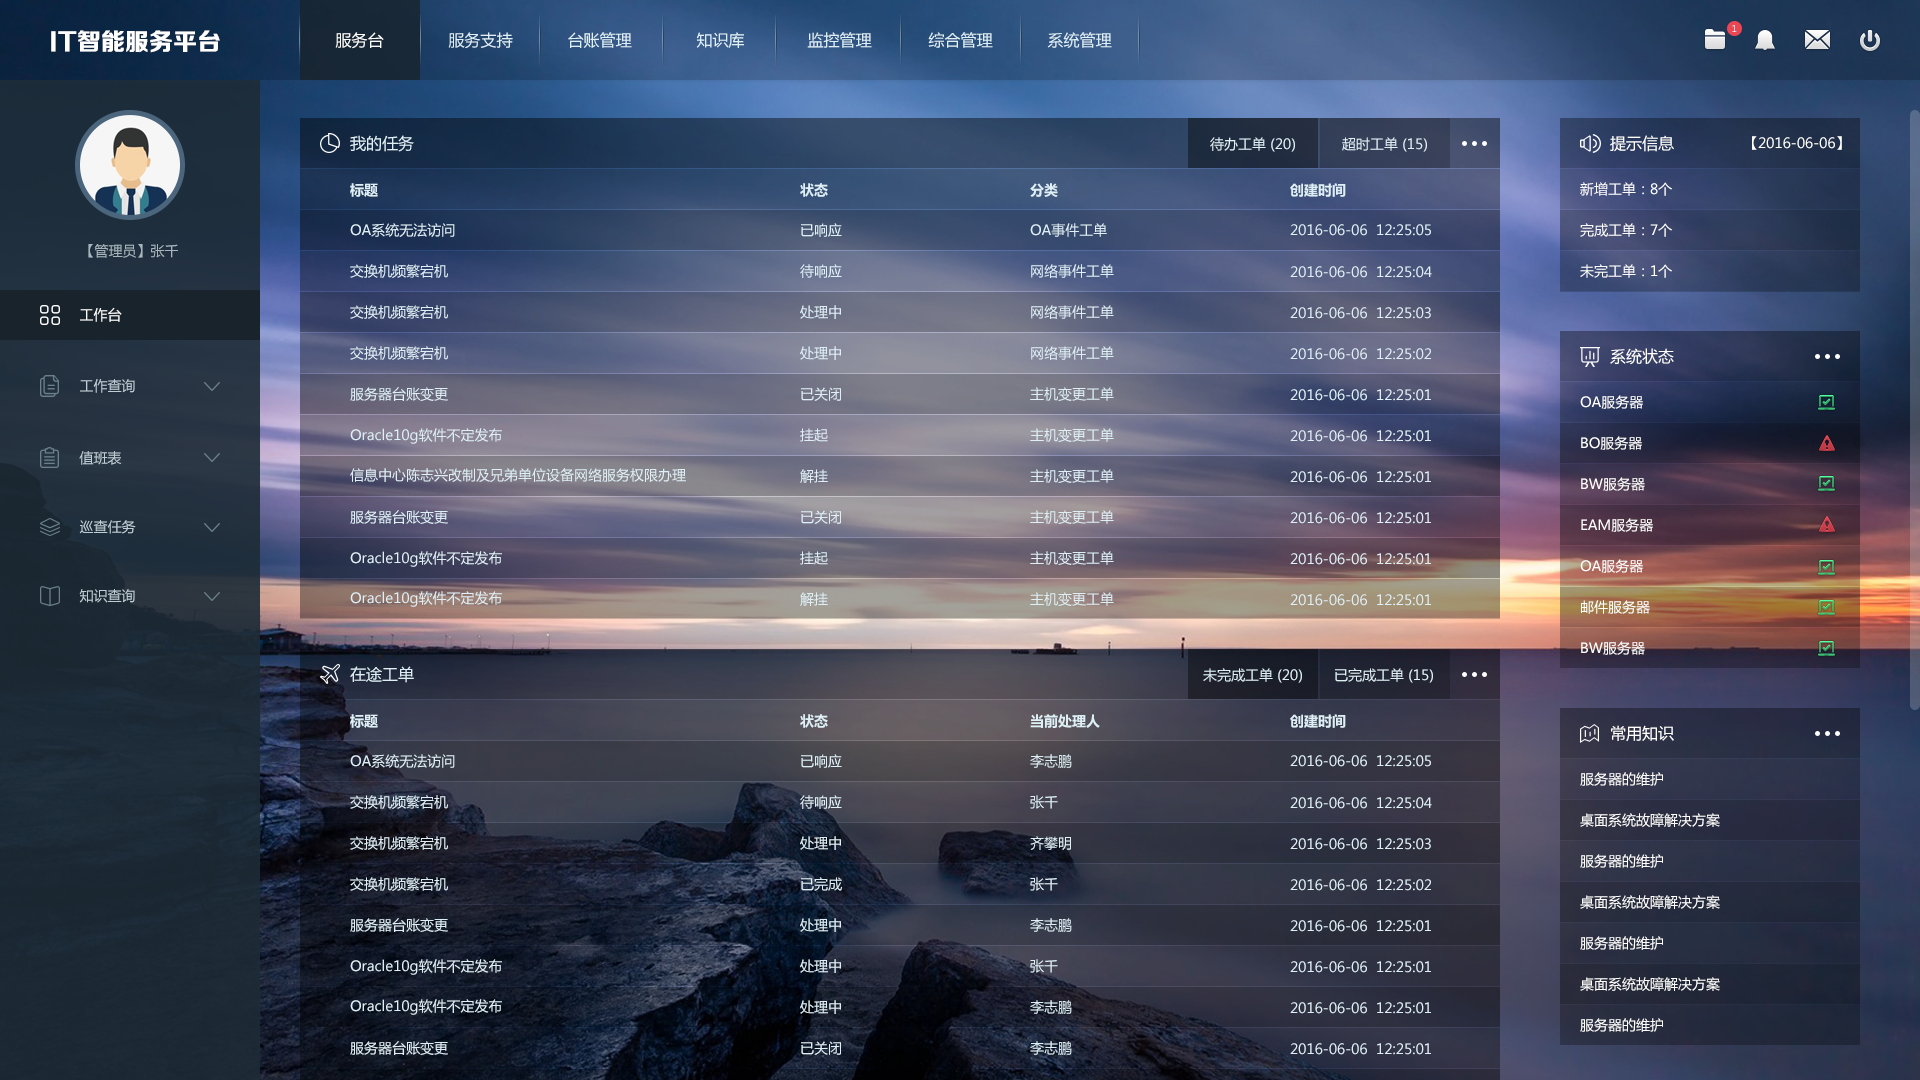This screenshot has width=1920, height=1080.
Task: Click the 完成工单：7个 info row
Action: 1710,230
